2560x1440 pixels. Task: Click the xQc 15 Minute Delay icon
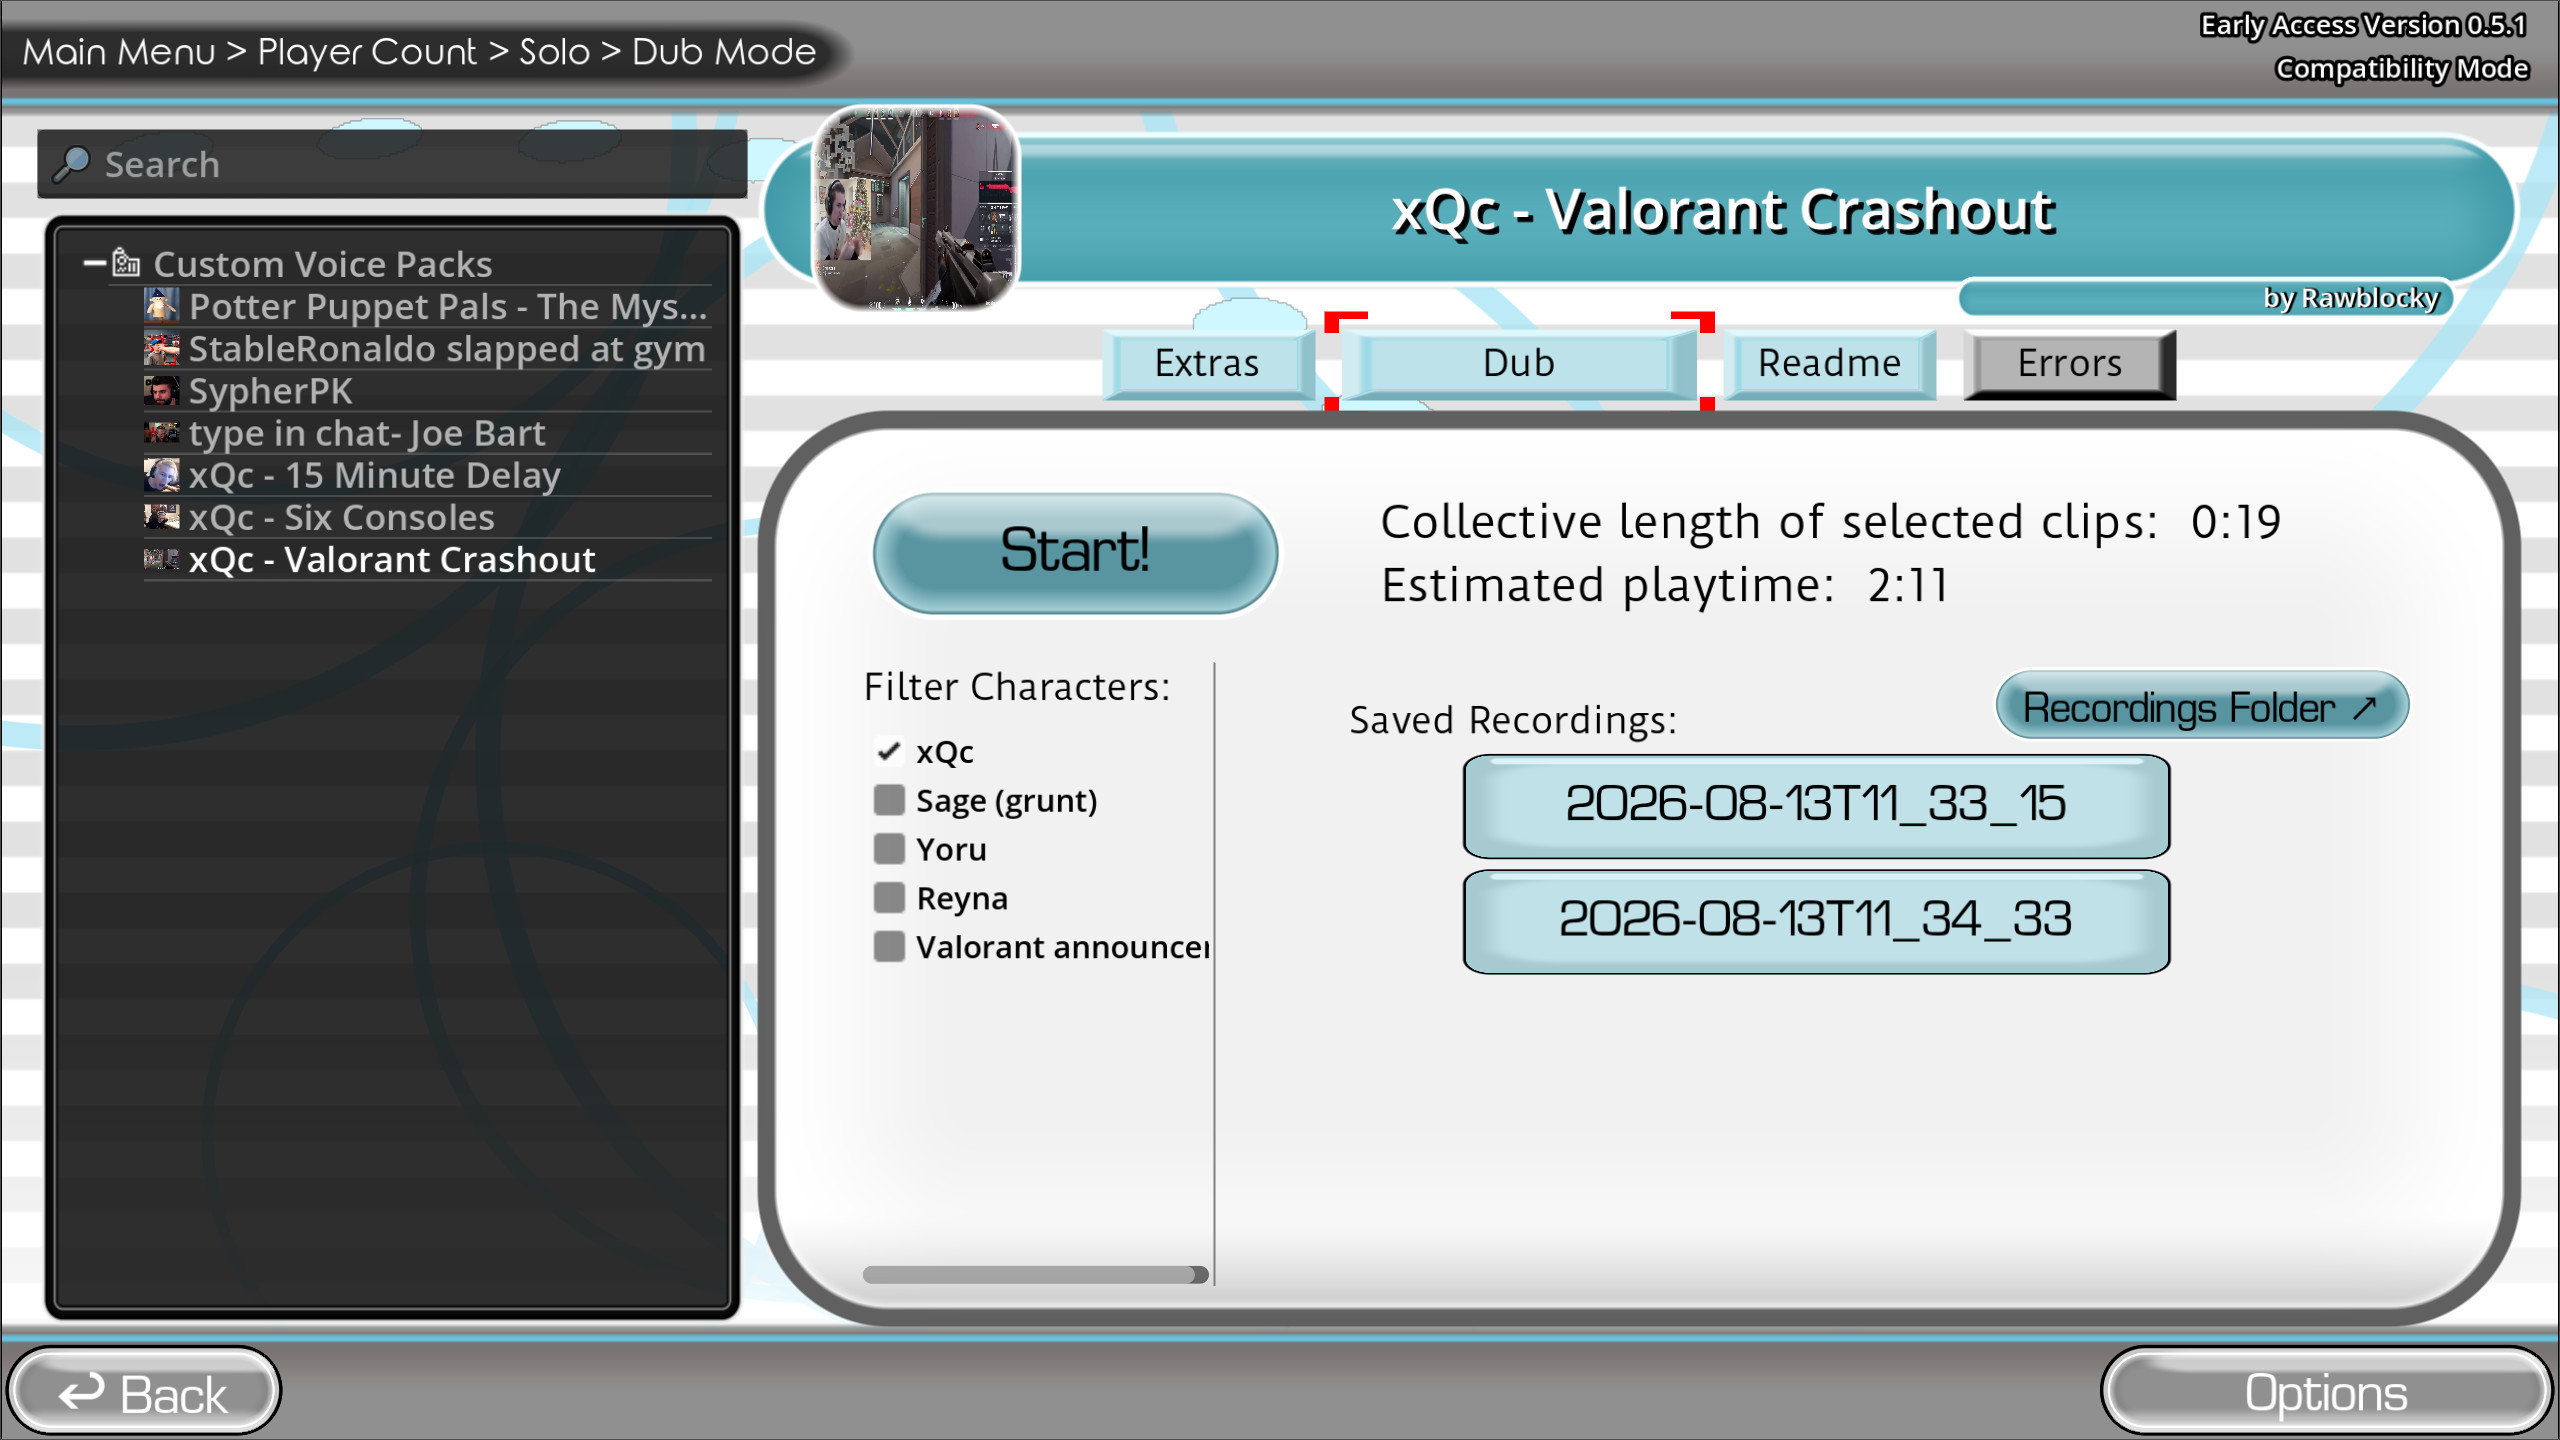pos(161,475)
